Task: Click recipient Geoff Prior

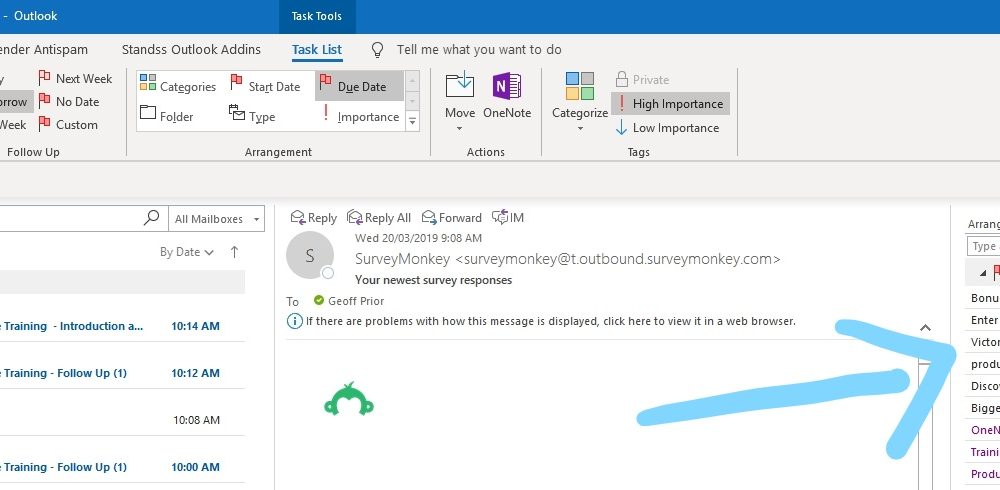Action: 356,301
